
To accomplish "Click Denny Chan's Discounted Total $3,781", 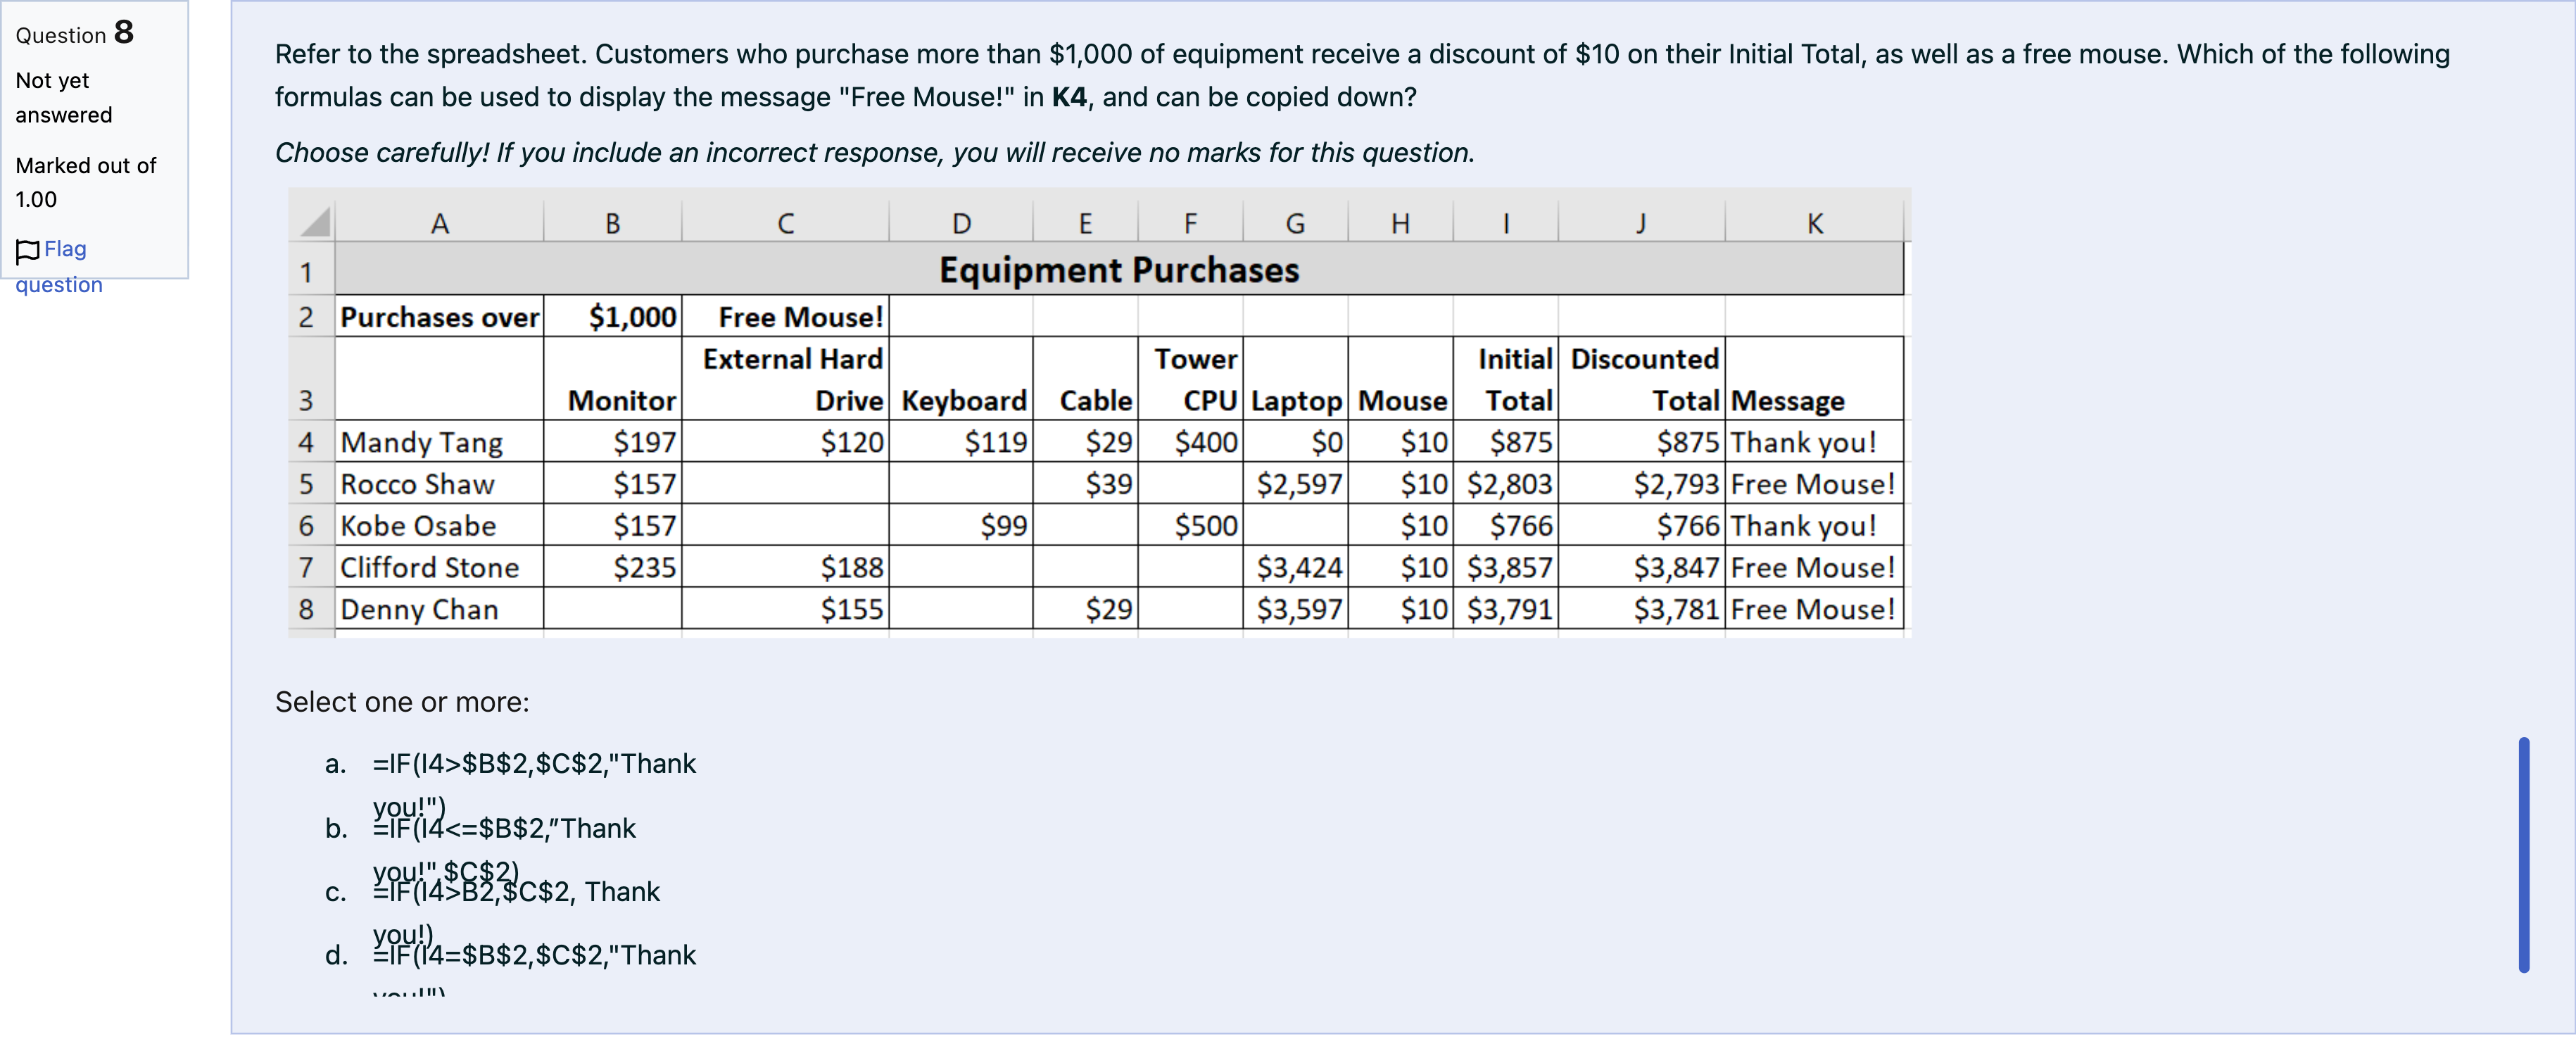I will click(x=1642, y=609).
